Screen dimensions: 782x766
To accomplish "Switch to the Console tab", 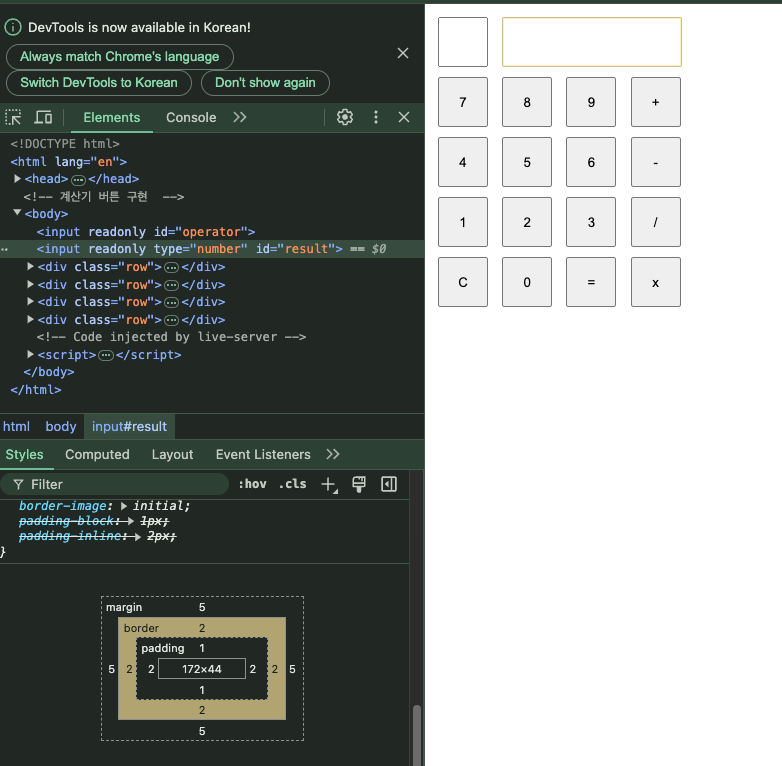I will coord(191,118).
